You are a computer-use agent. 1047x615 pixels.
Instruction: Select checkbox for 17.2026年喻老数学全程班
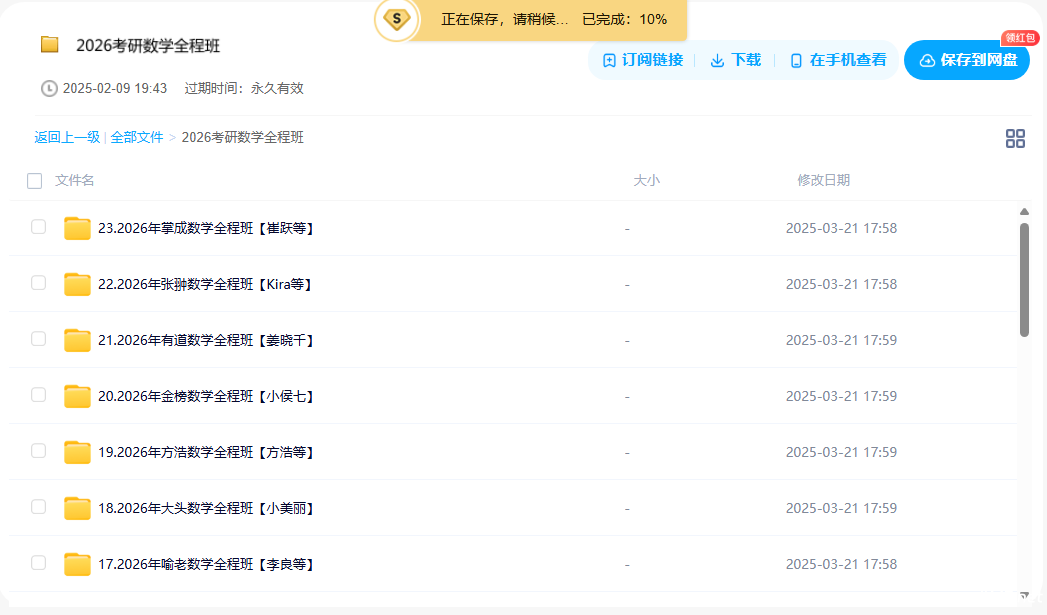(x=39, y=563)
